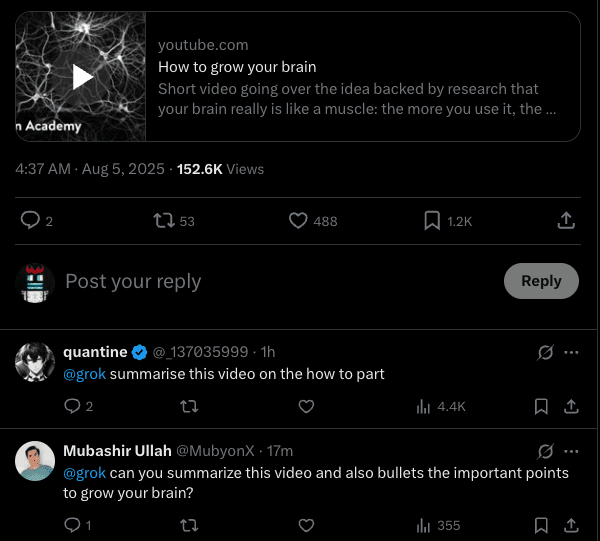This screenshot has width=600, height=541.
Task: Open Mubashir Ullah's profile name
Action: (117, 451)
